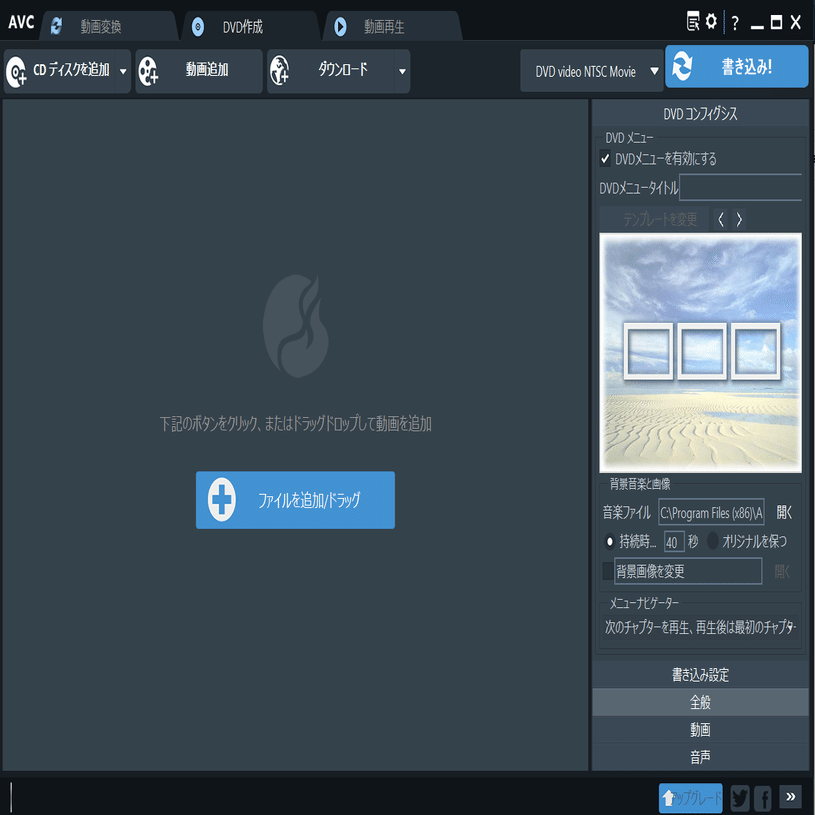Click the アップグレード button

(691, 797)
